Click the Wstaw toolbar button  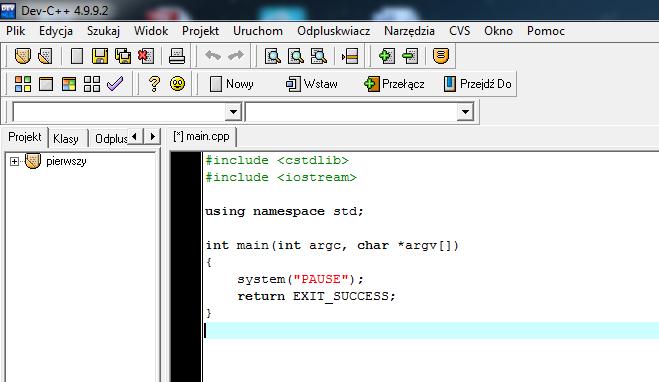(311, 84)
